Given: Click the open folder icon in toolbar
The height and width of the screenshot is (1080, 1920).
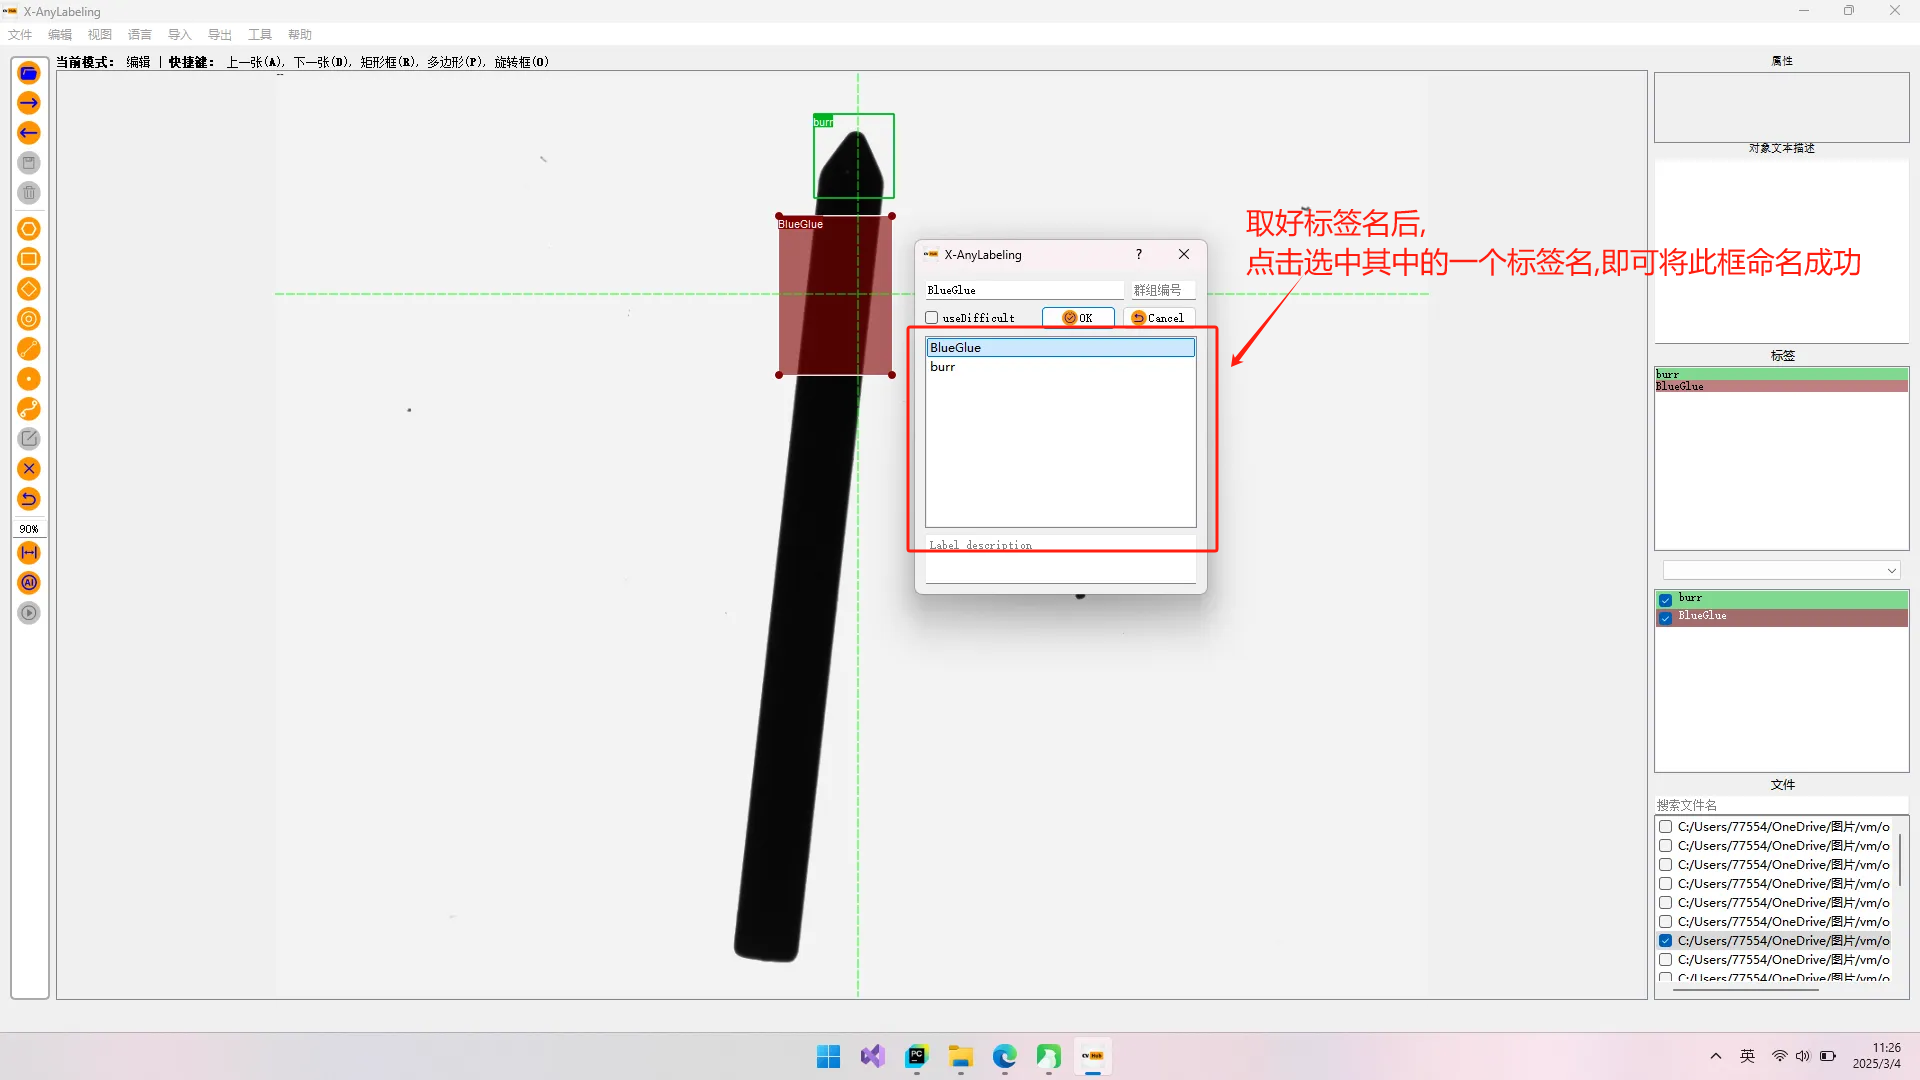Looking at the screenshot, I should point(29,73).
